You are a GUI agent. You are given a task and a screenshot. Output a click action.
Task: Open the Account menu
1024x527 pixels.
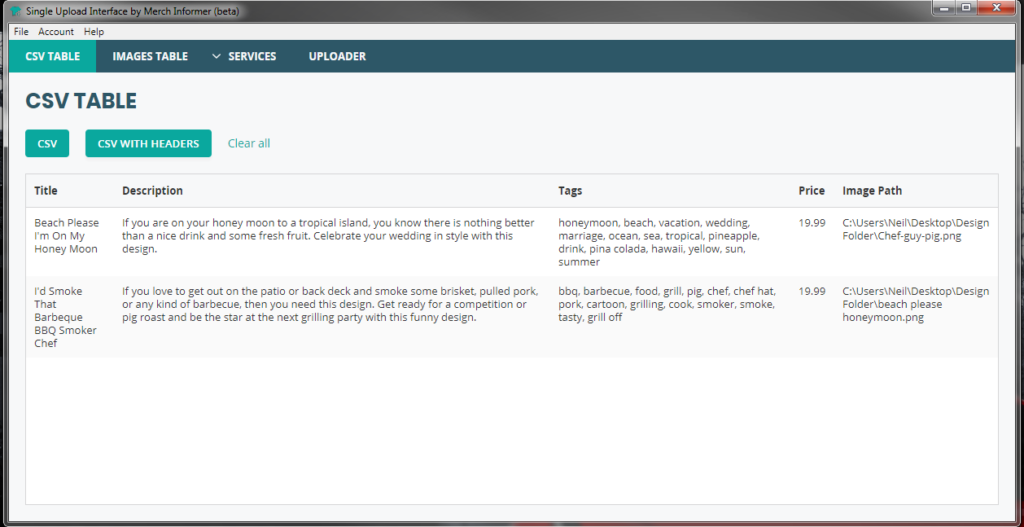(56, 31)
